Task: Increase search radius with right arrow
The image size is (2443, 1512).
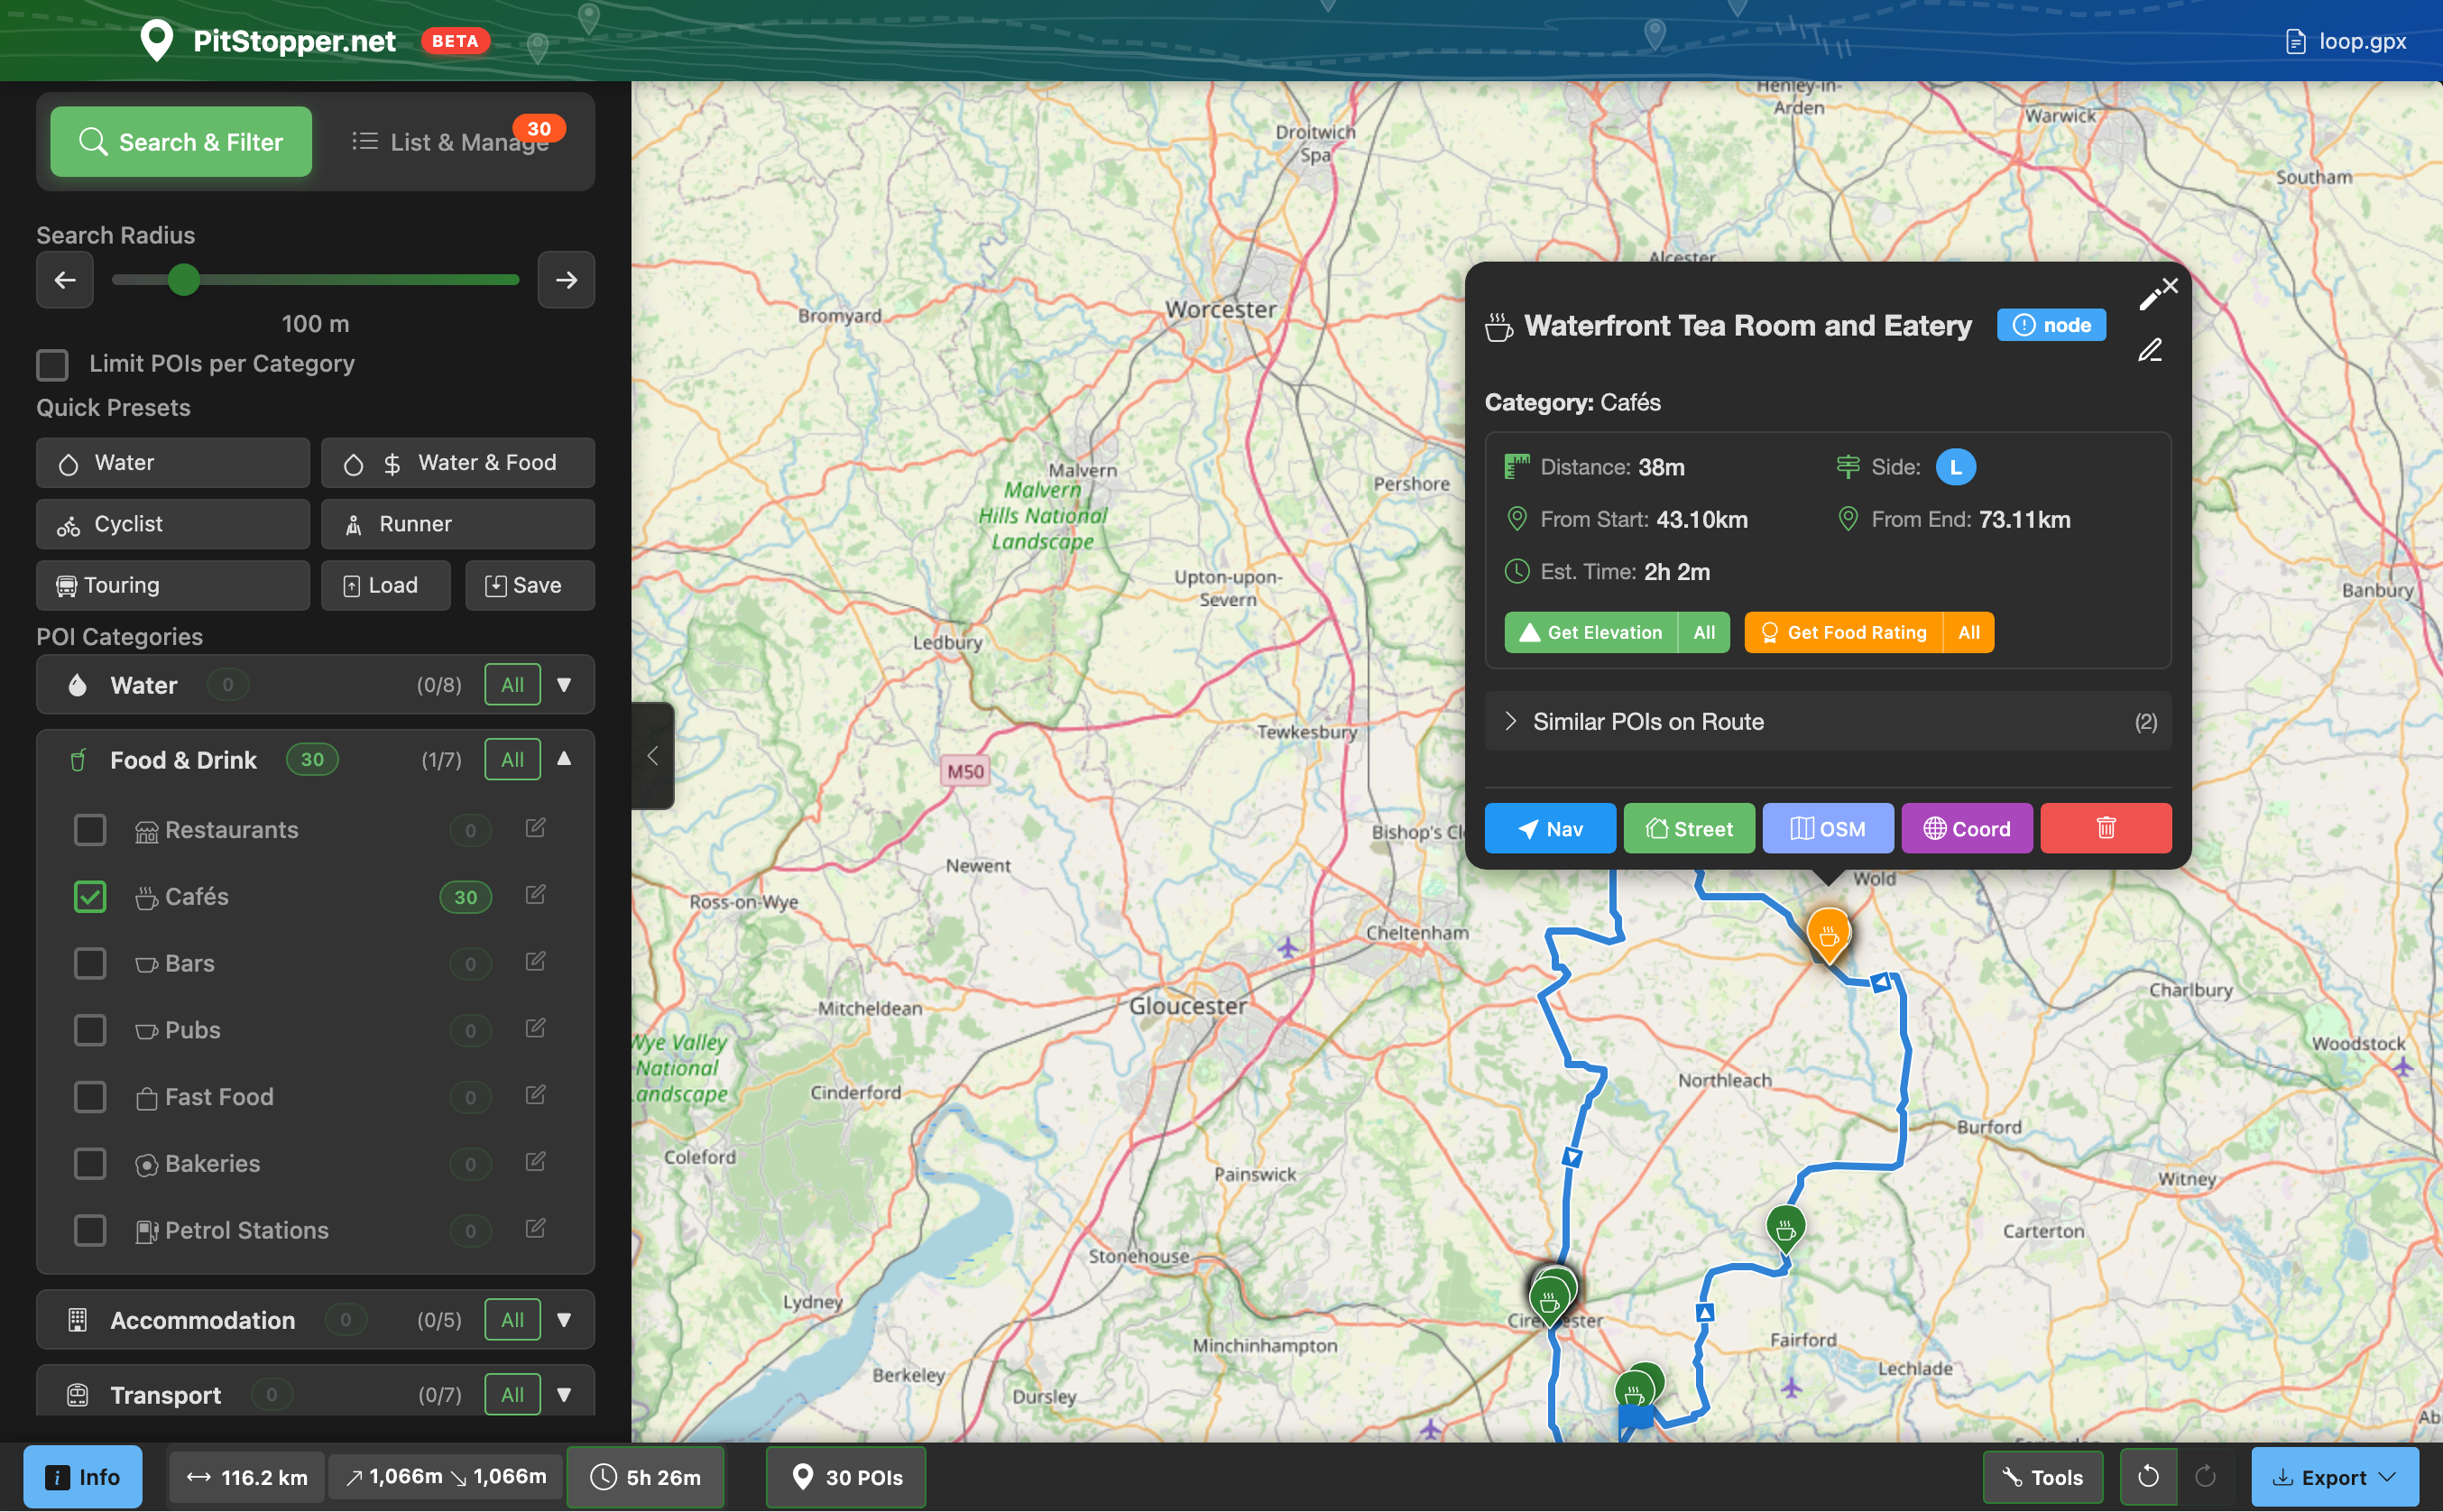Action: pyautogui.click(x=566, y=280)
